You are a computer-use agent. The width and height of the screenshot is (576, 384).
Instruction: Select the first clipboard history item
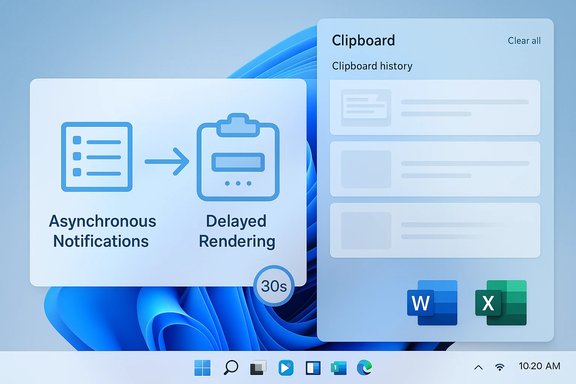435,107
